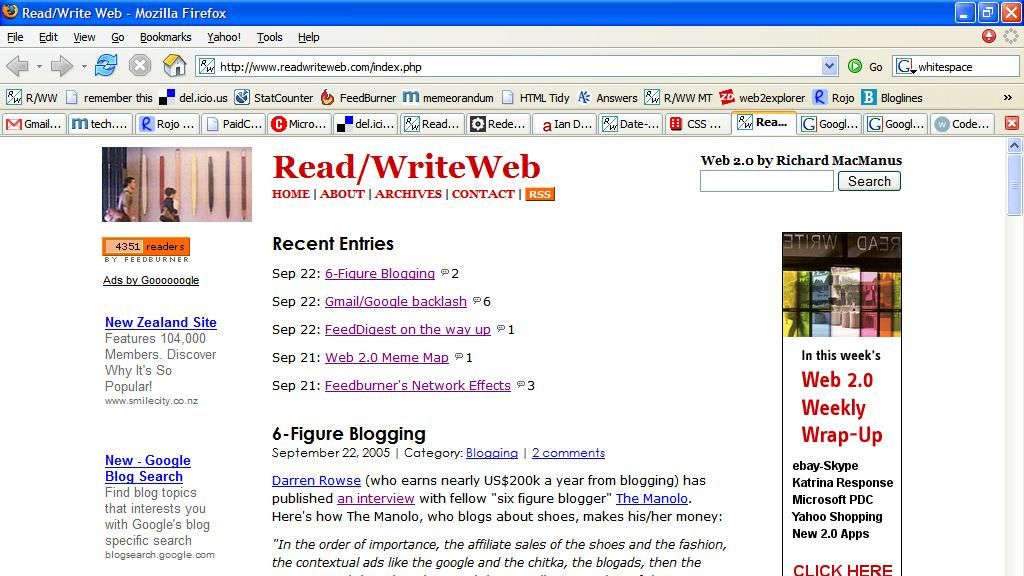Open the HTML Tidy bookmark

coord(536,98)
